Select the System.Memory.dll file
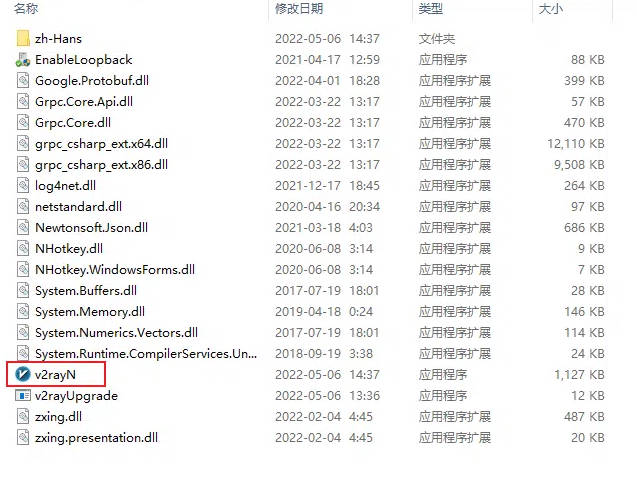The height and width of the screenshot is (485, 637). (x=90, y=312)
